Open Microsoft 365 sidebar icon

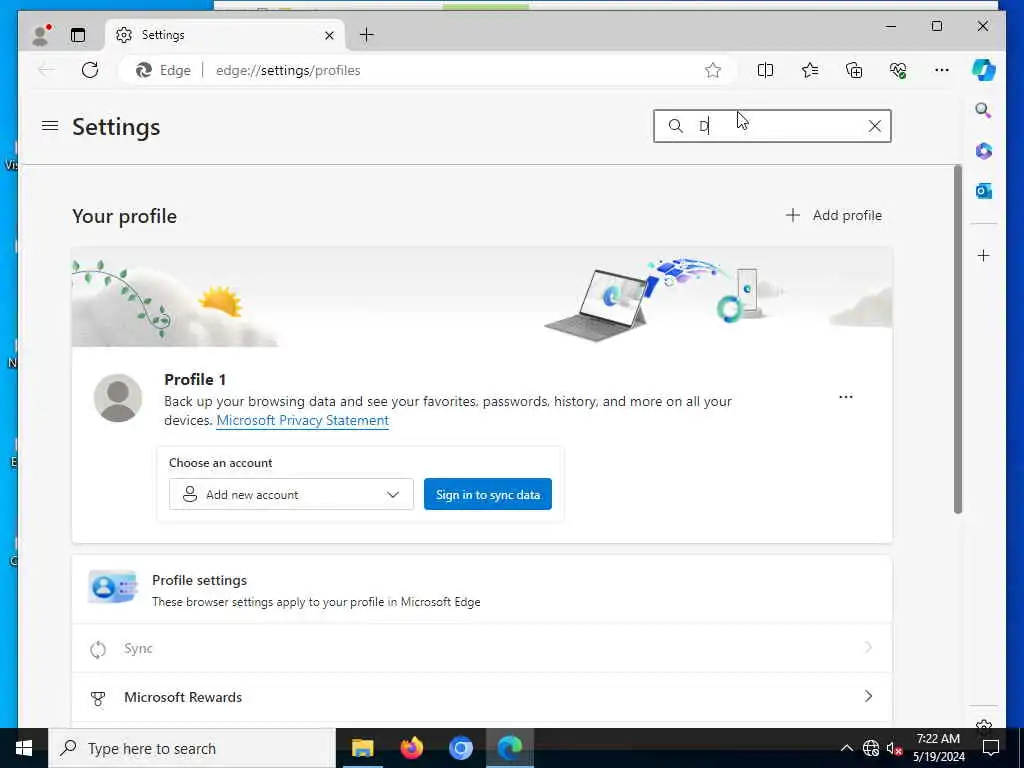[984, 151]
